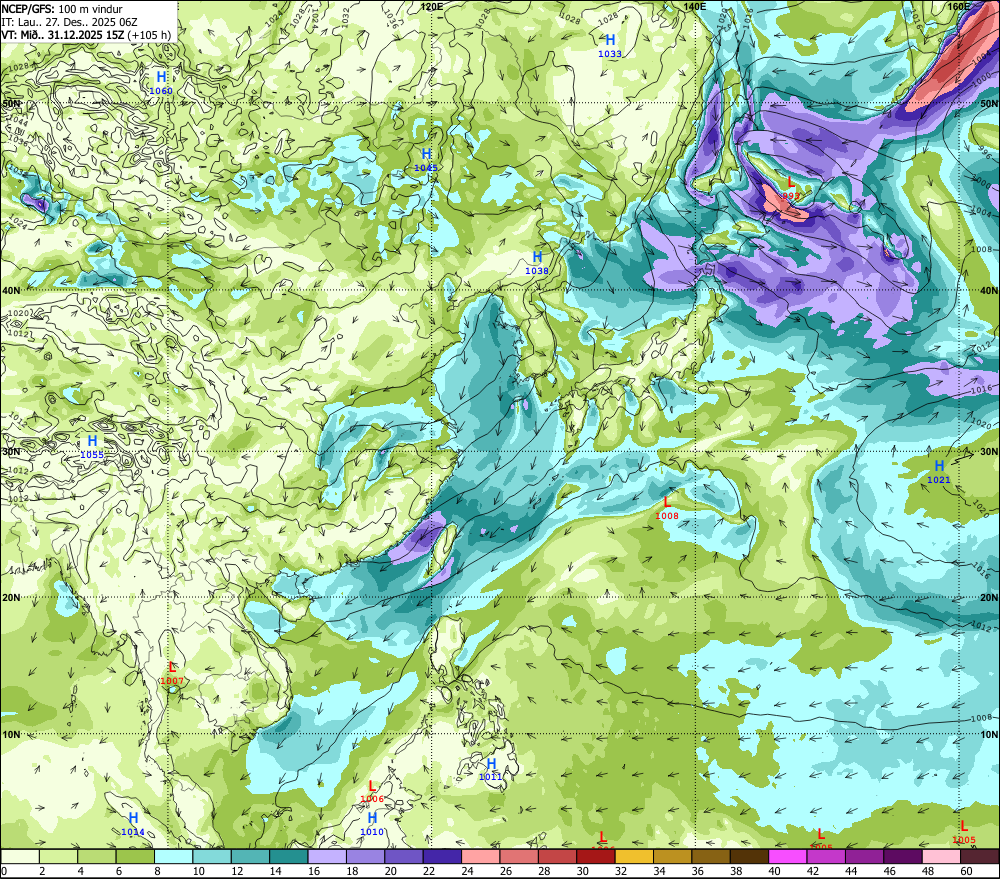Pick the light cyan 8–10 legend swatch
Screen dimensions: 1000x879
coord(173,856)
